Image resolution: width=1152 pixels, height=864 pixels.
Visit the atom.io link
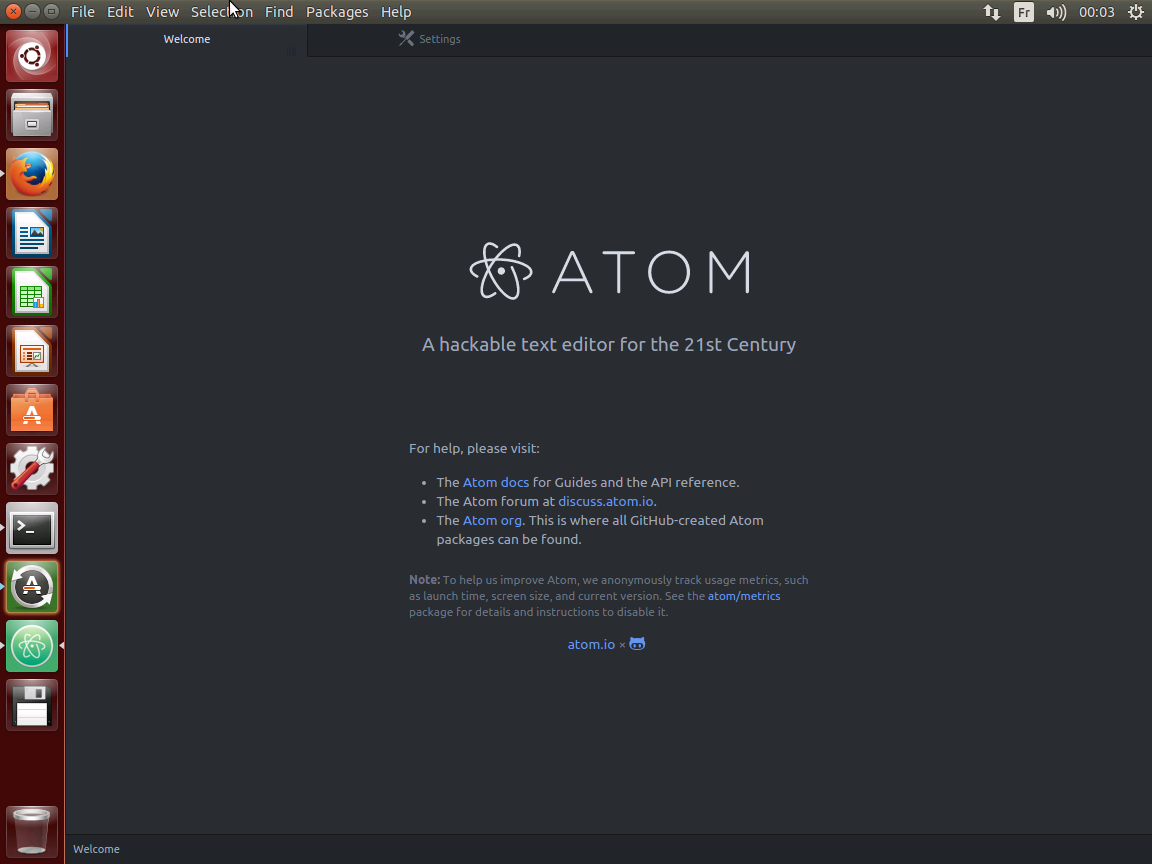click(591, 644)
